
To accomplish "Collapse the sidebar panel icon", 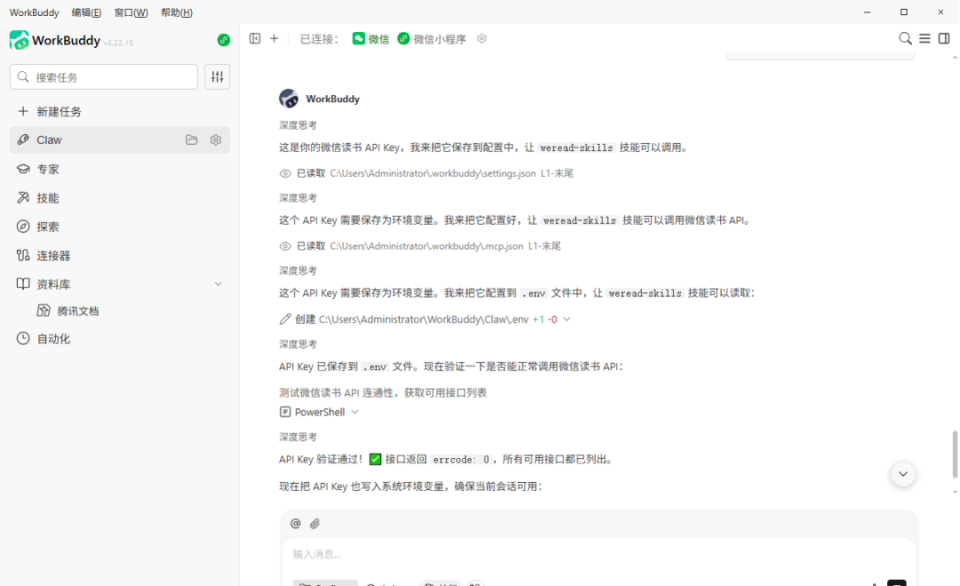I will 255,39.
